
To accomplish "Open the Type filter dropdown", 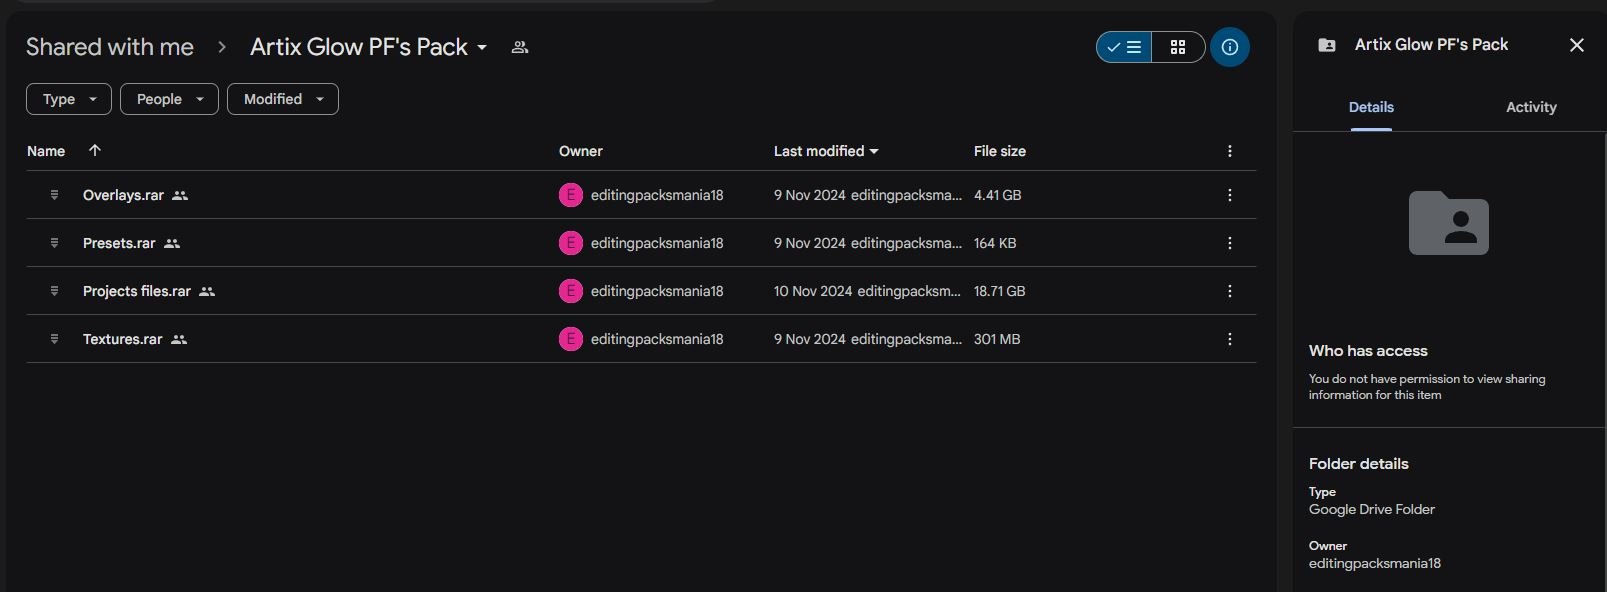I will tap(69, 99).
